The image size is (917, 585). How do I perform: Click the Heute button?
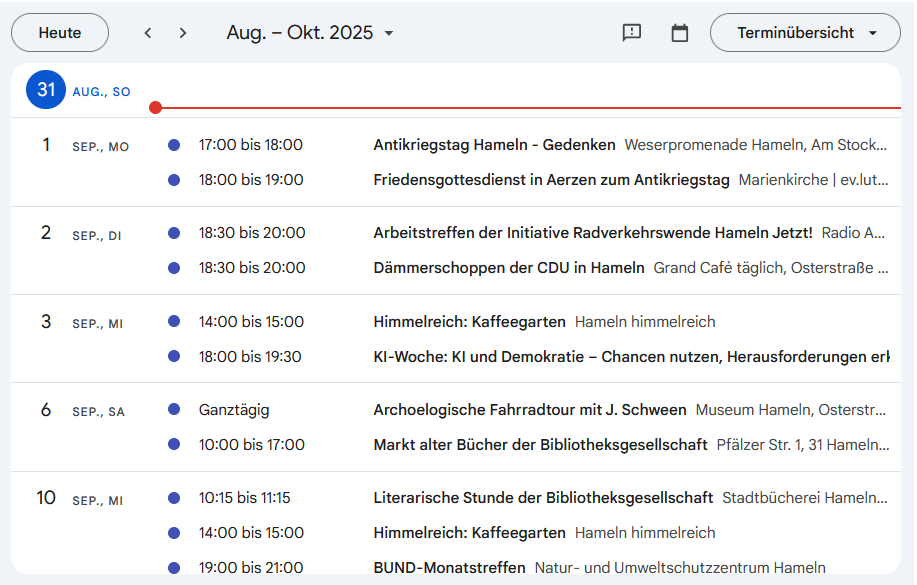60,33
